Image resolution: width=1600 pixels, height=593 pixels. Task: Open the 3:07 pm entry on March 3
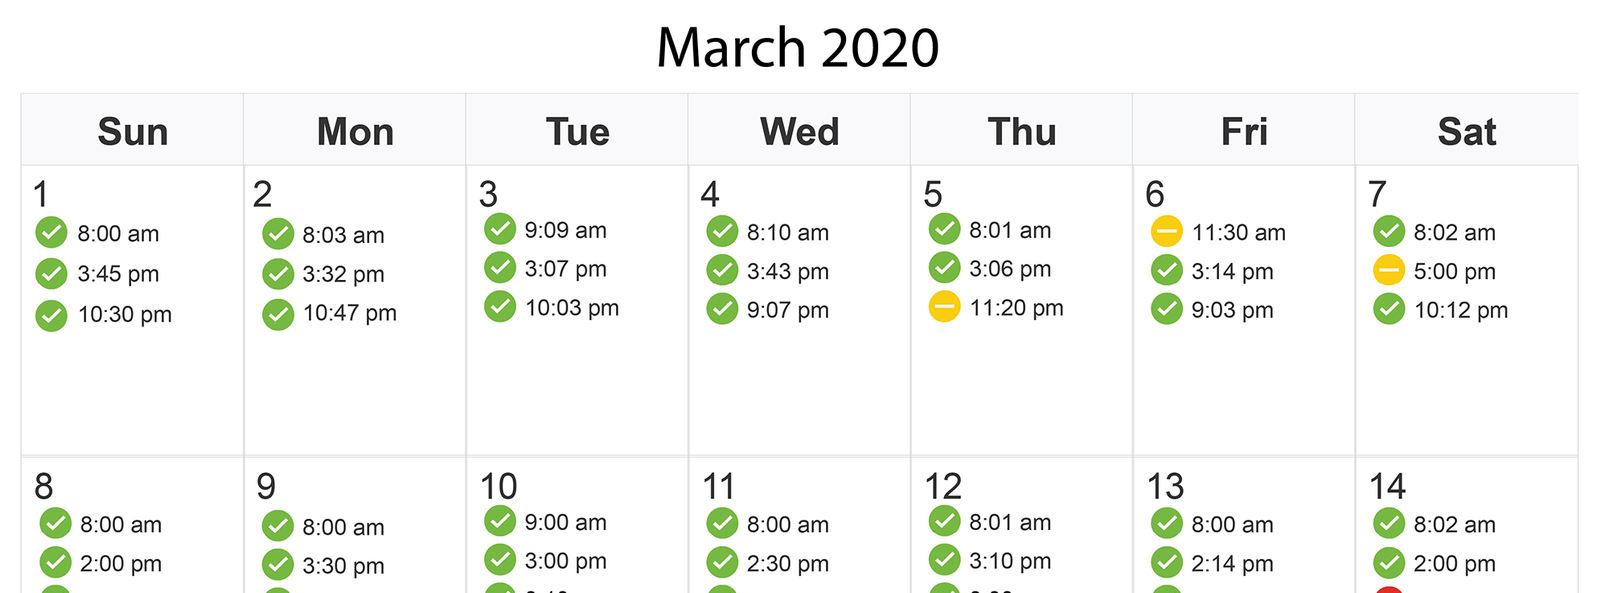[x=565, y=269]
